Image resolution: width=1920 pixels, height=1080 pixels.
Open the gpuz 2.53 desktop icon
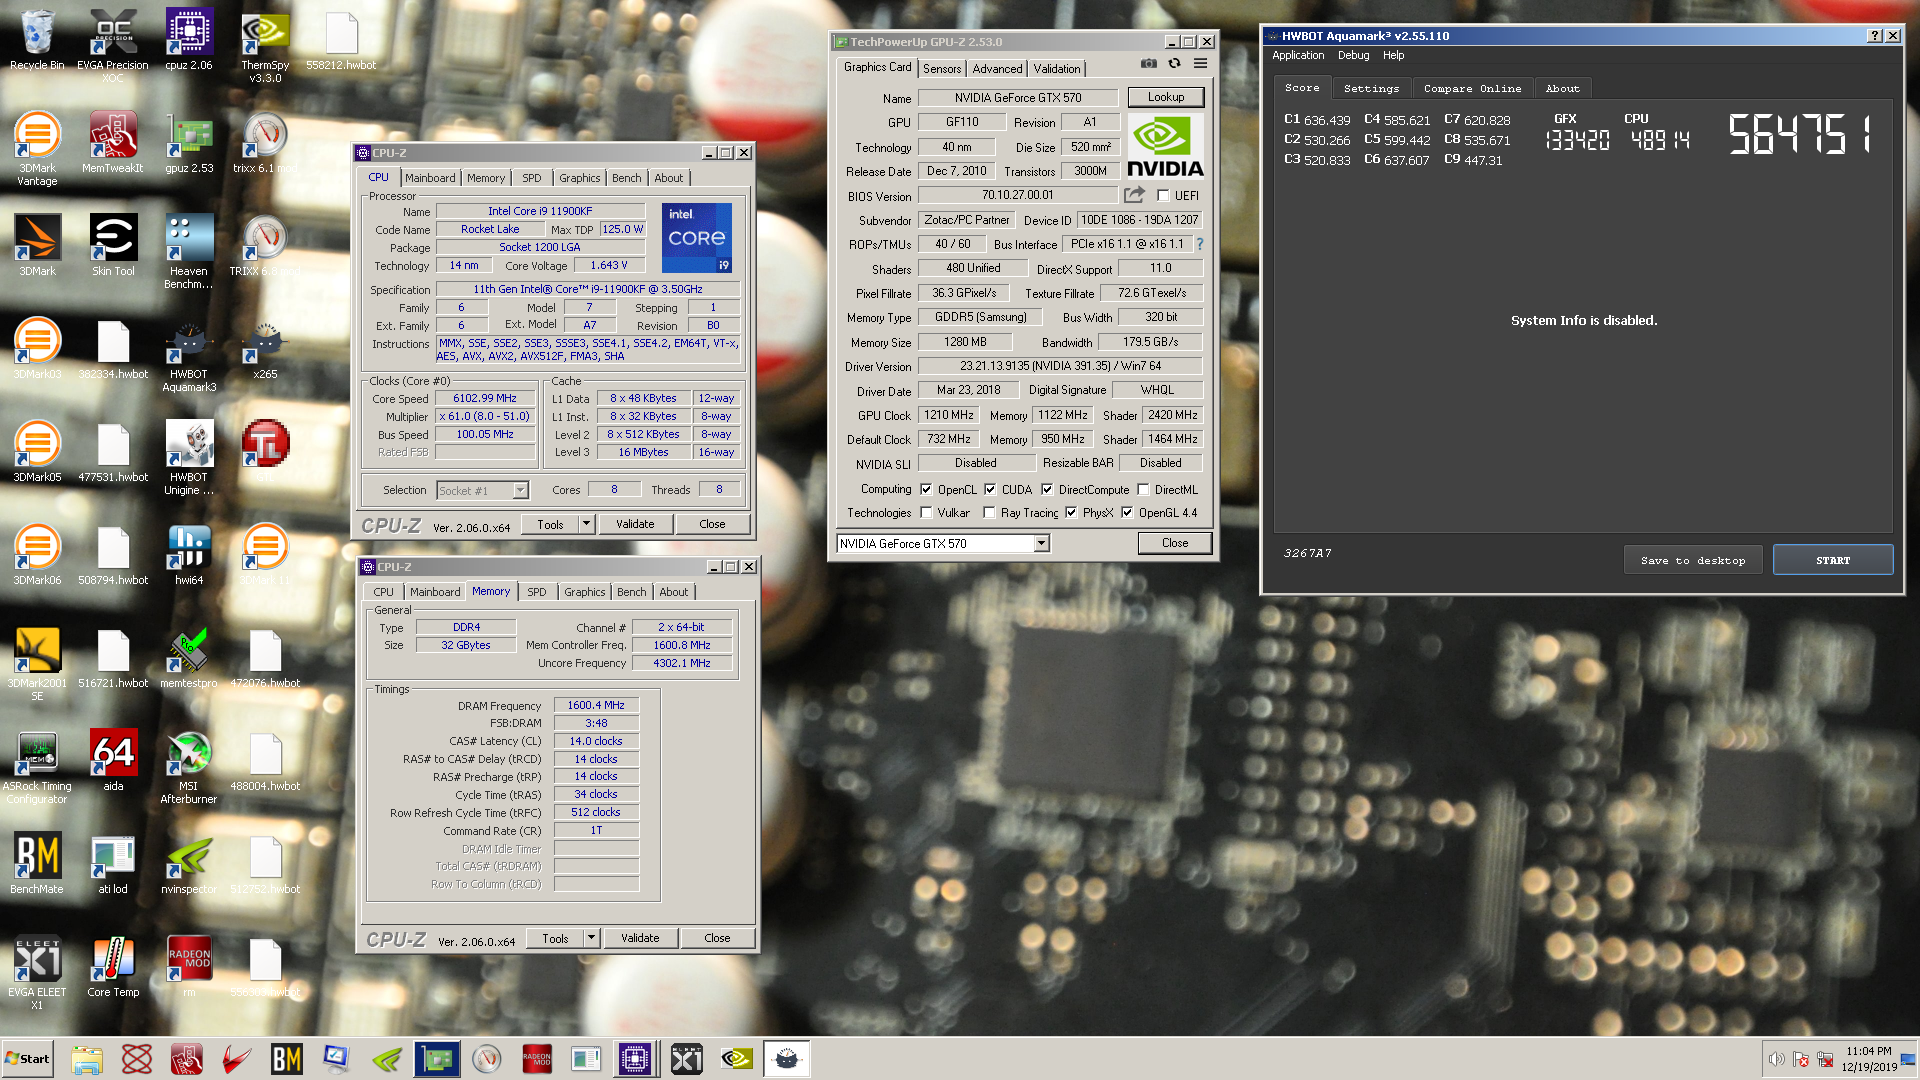coord(189,142)
